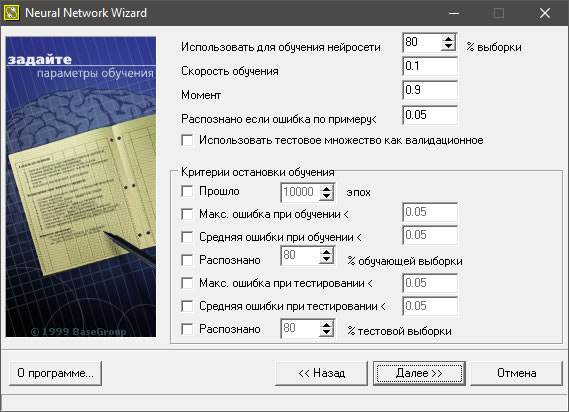Image resolution: width=569 pixels, height=412 pixels.
Task: Check the 'Прошло' epochs stop criterion
Action: click(x=187, y=191)
